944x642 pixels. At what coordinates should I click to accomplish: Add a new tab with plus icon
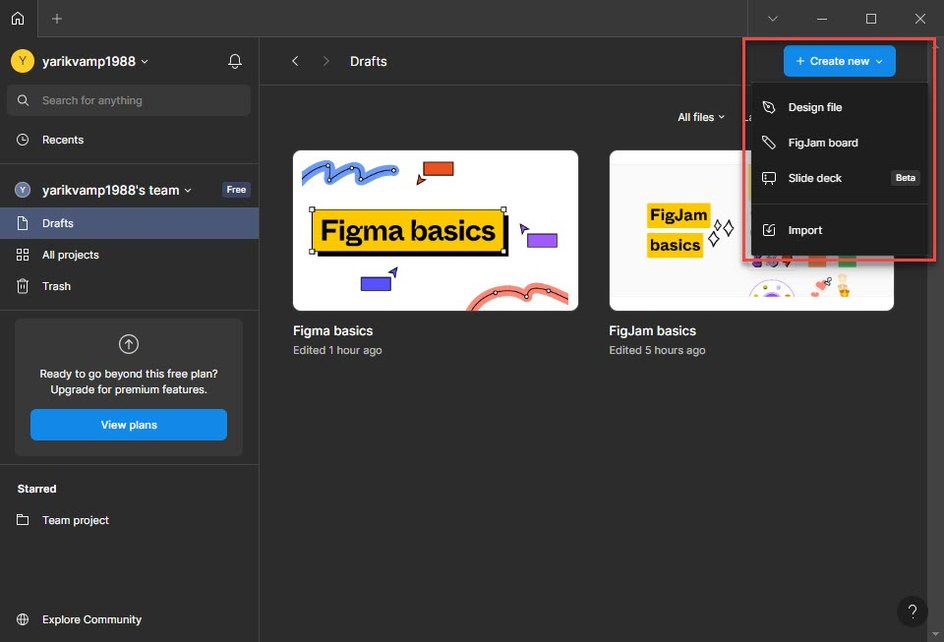coord(57,19)
